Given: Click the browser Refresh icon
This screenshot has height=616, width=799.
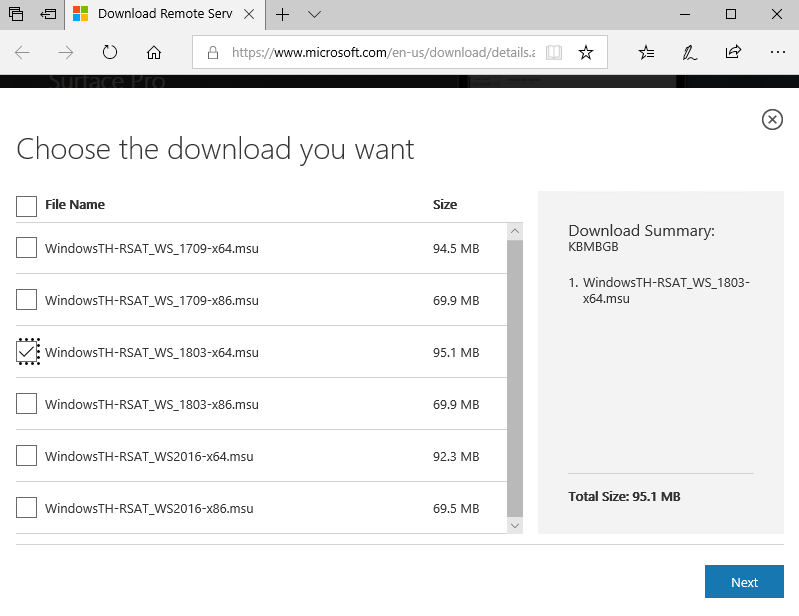Looking at the screenshot, I should [110, 52].
